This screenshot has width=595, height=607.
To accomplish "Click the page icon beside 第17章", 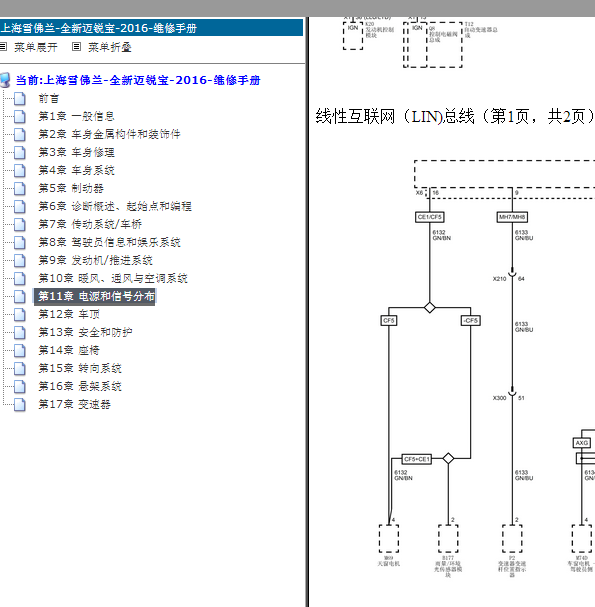I will tap(20, 405).
